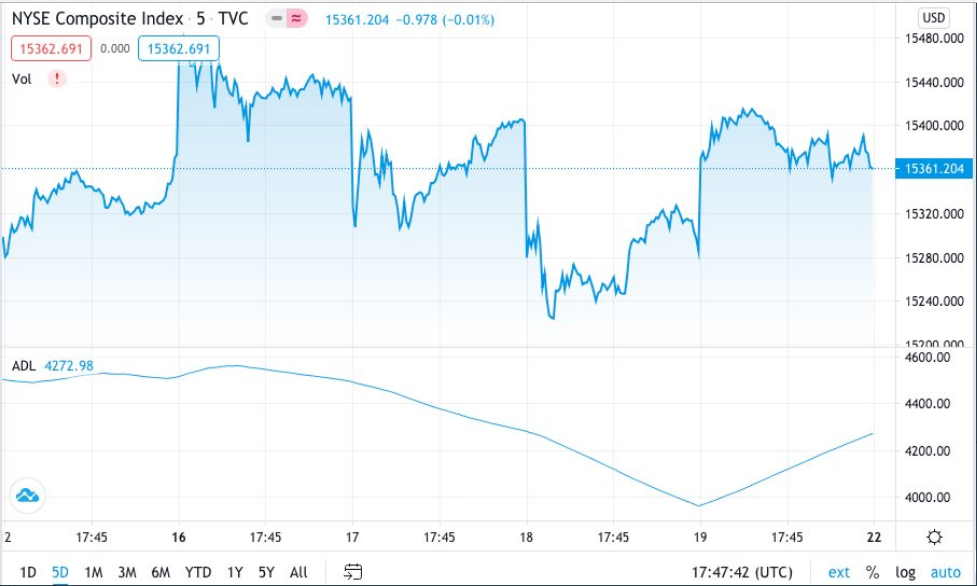Open chart settings gear icon

[934, 537]
